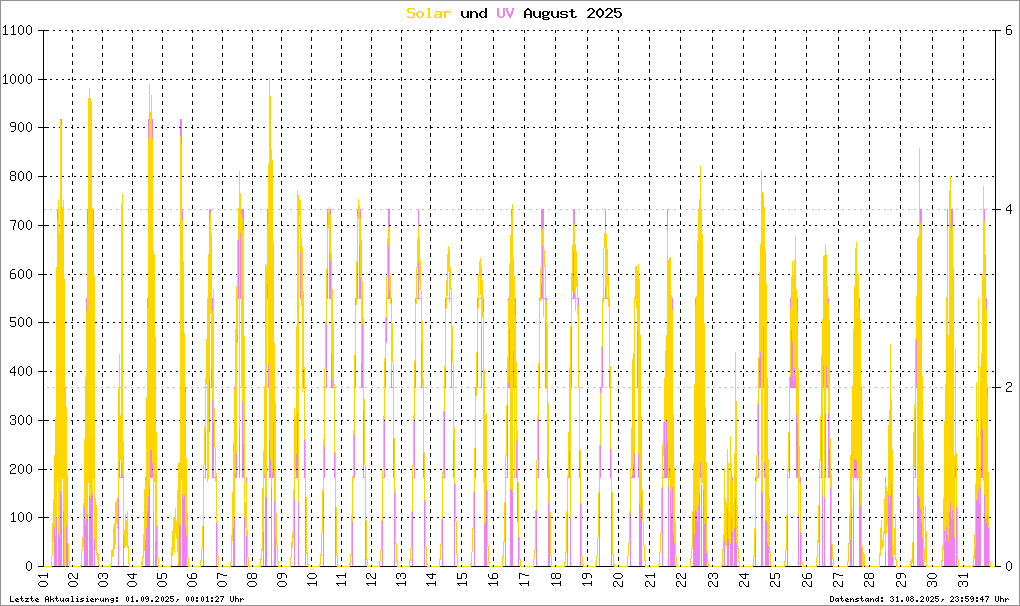Click the 'Letzte Aktualisierung' timestamp text
This screenshot has height=606, width=1020.
[125, 598]
